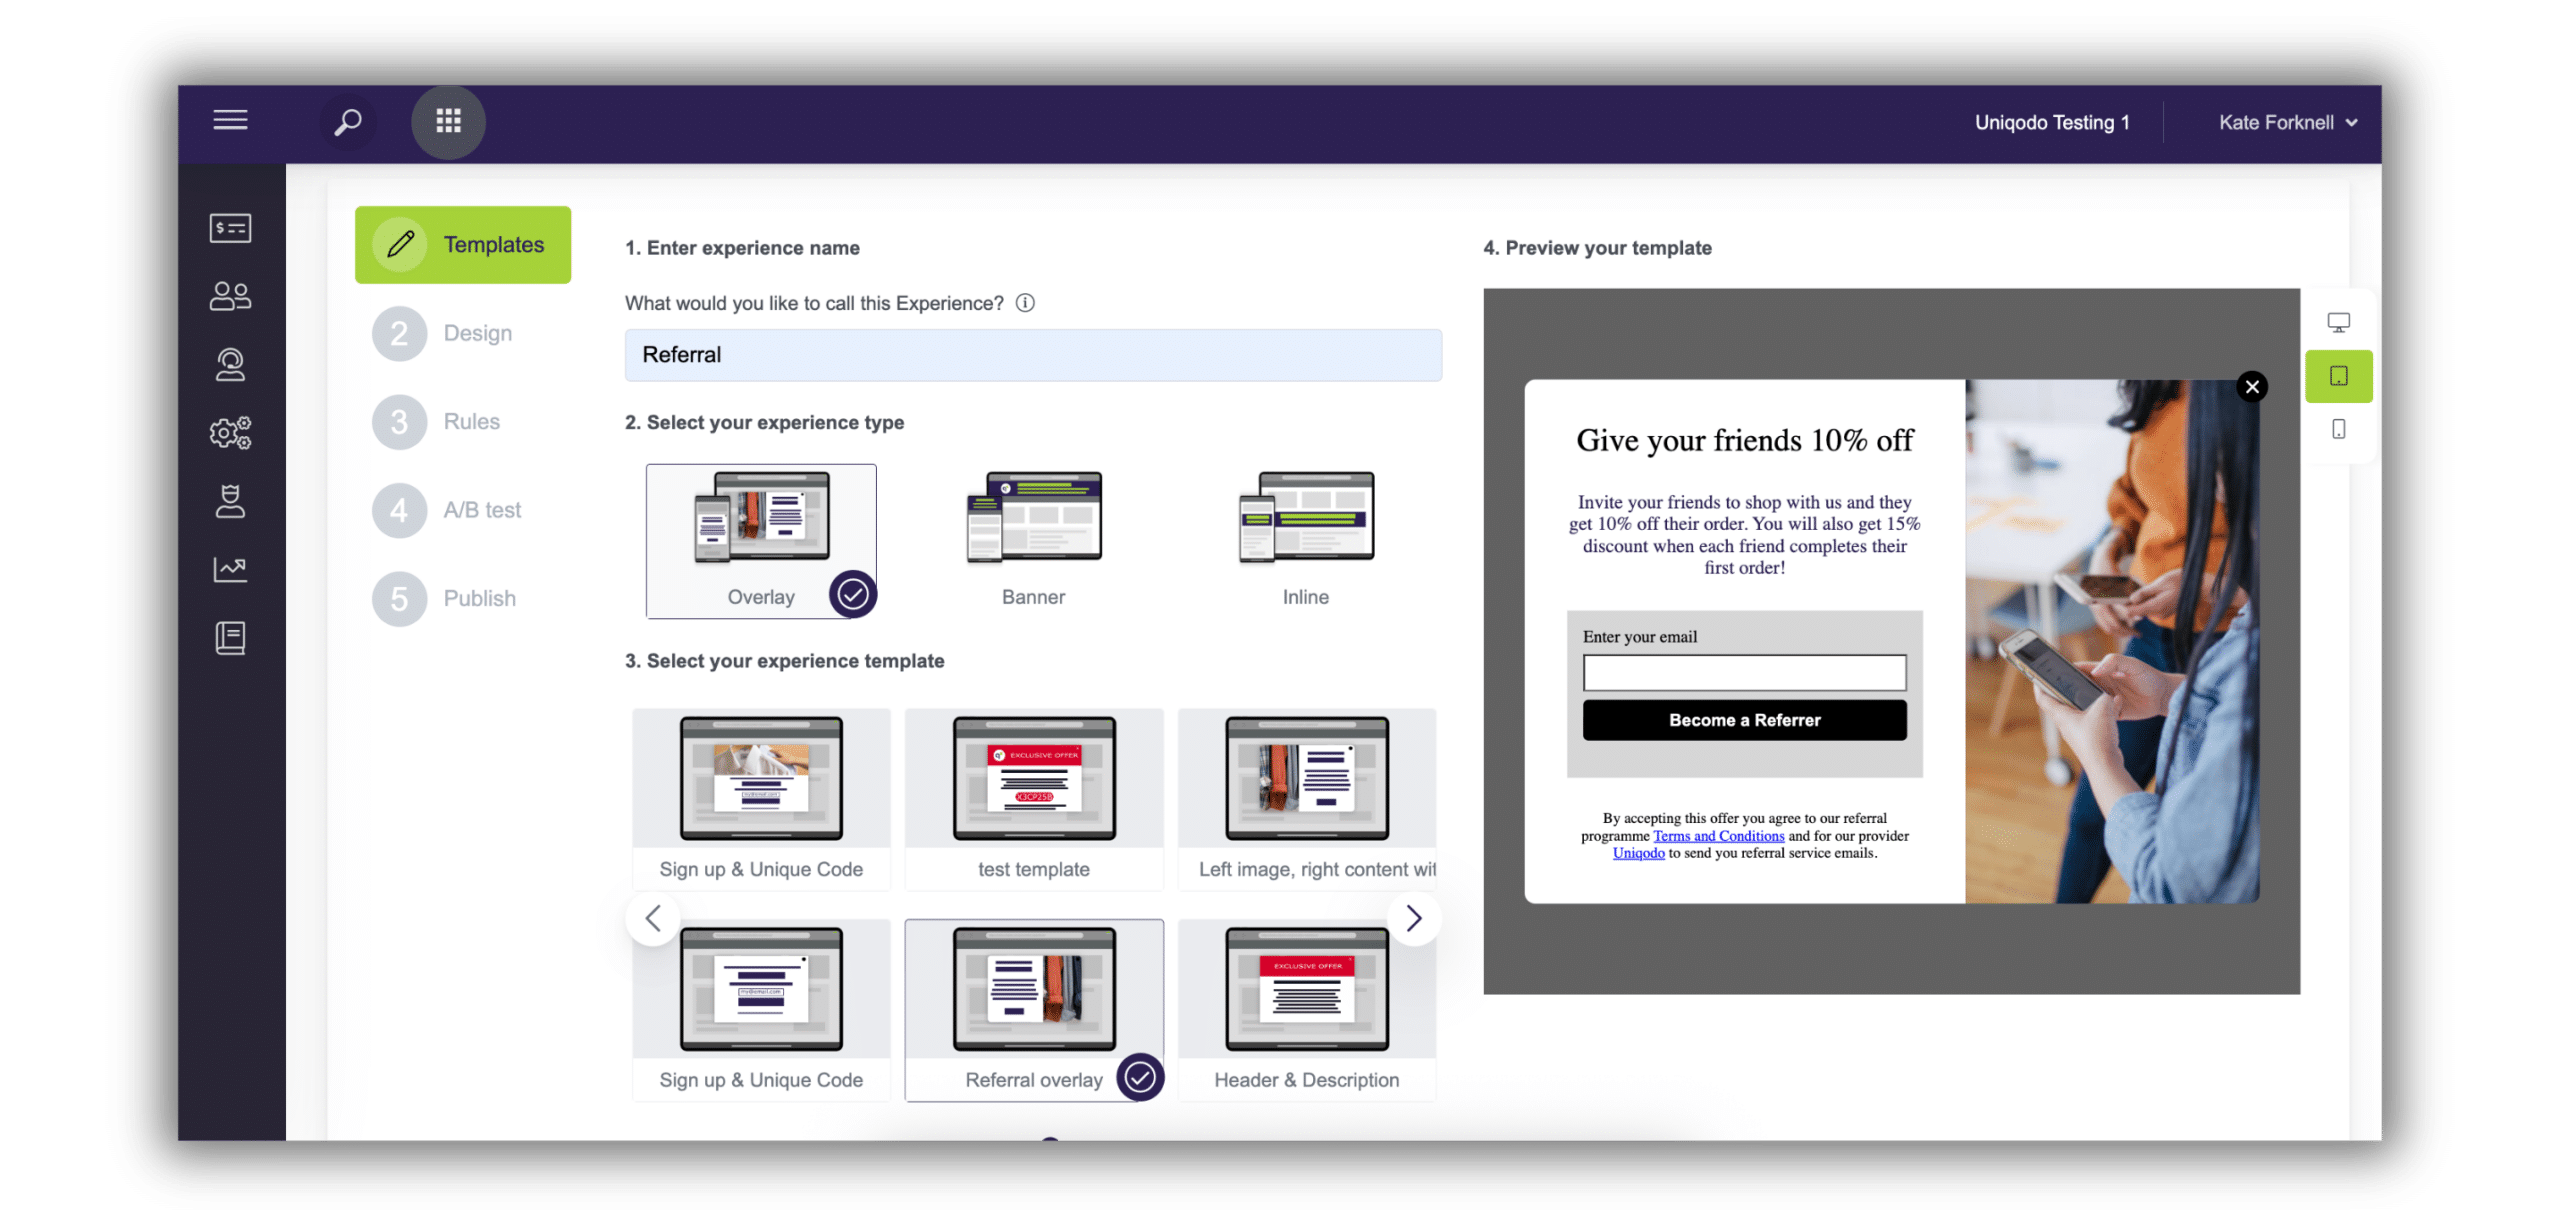Go to step 3 Rules
This screenshot has width=2560, height=1226.
pos(437,421)
